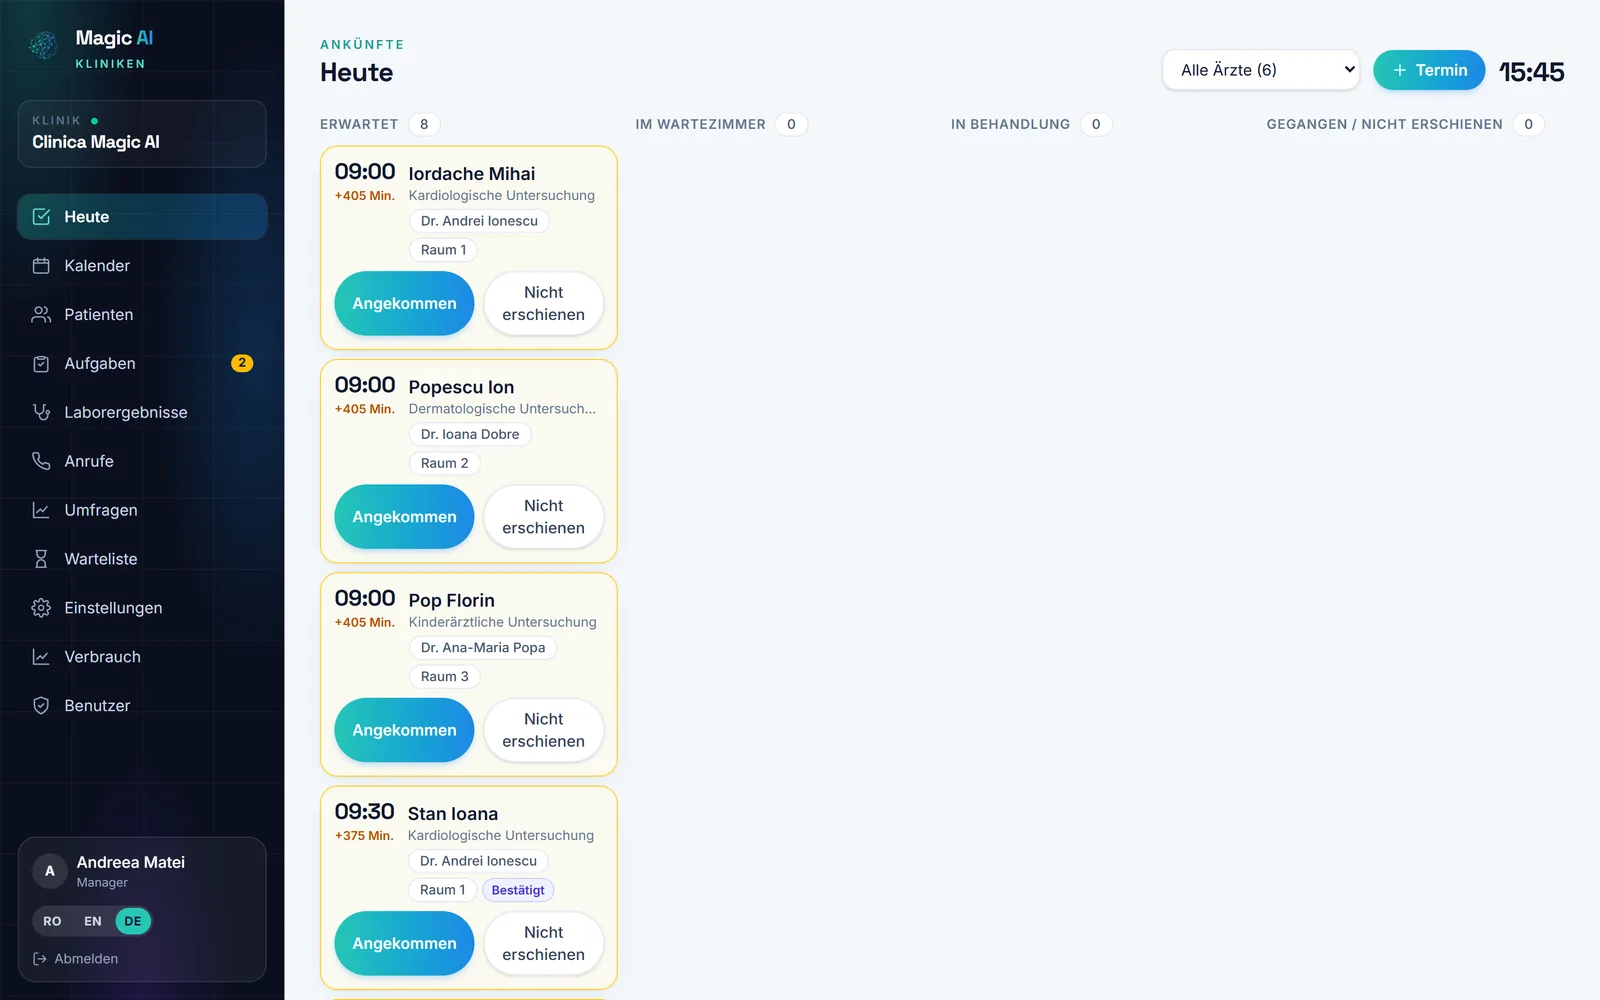The image size is (1600, 1000).
Task: Click the Bestätigt badge on Stan Ioana
Action: pyautogui.click(x=518, y=890)
